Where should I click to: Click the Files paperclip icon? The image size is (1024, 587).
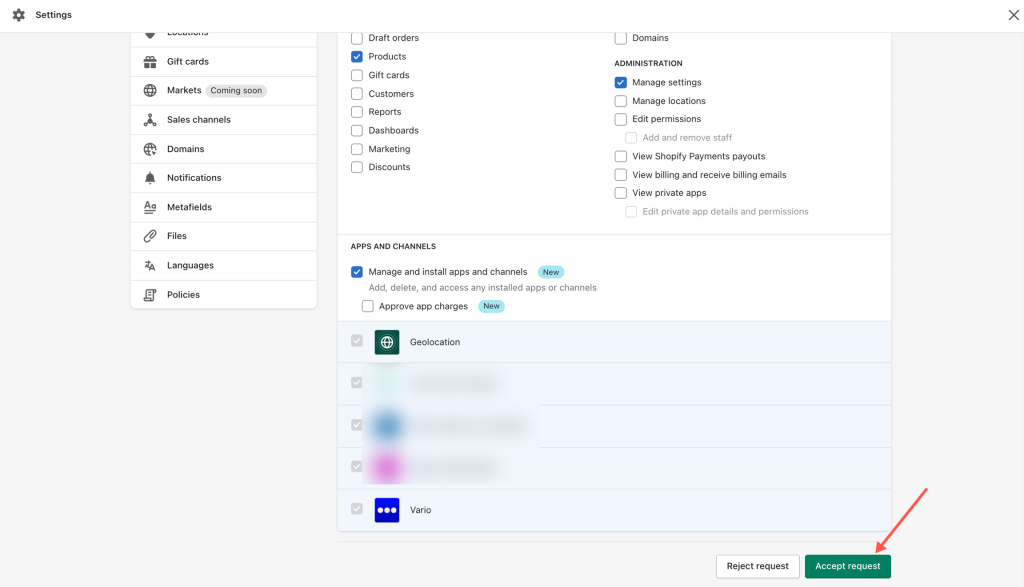tap(150, 236)
